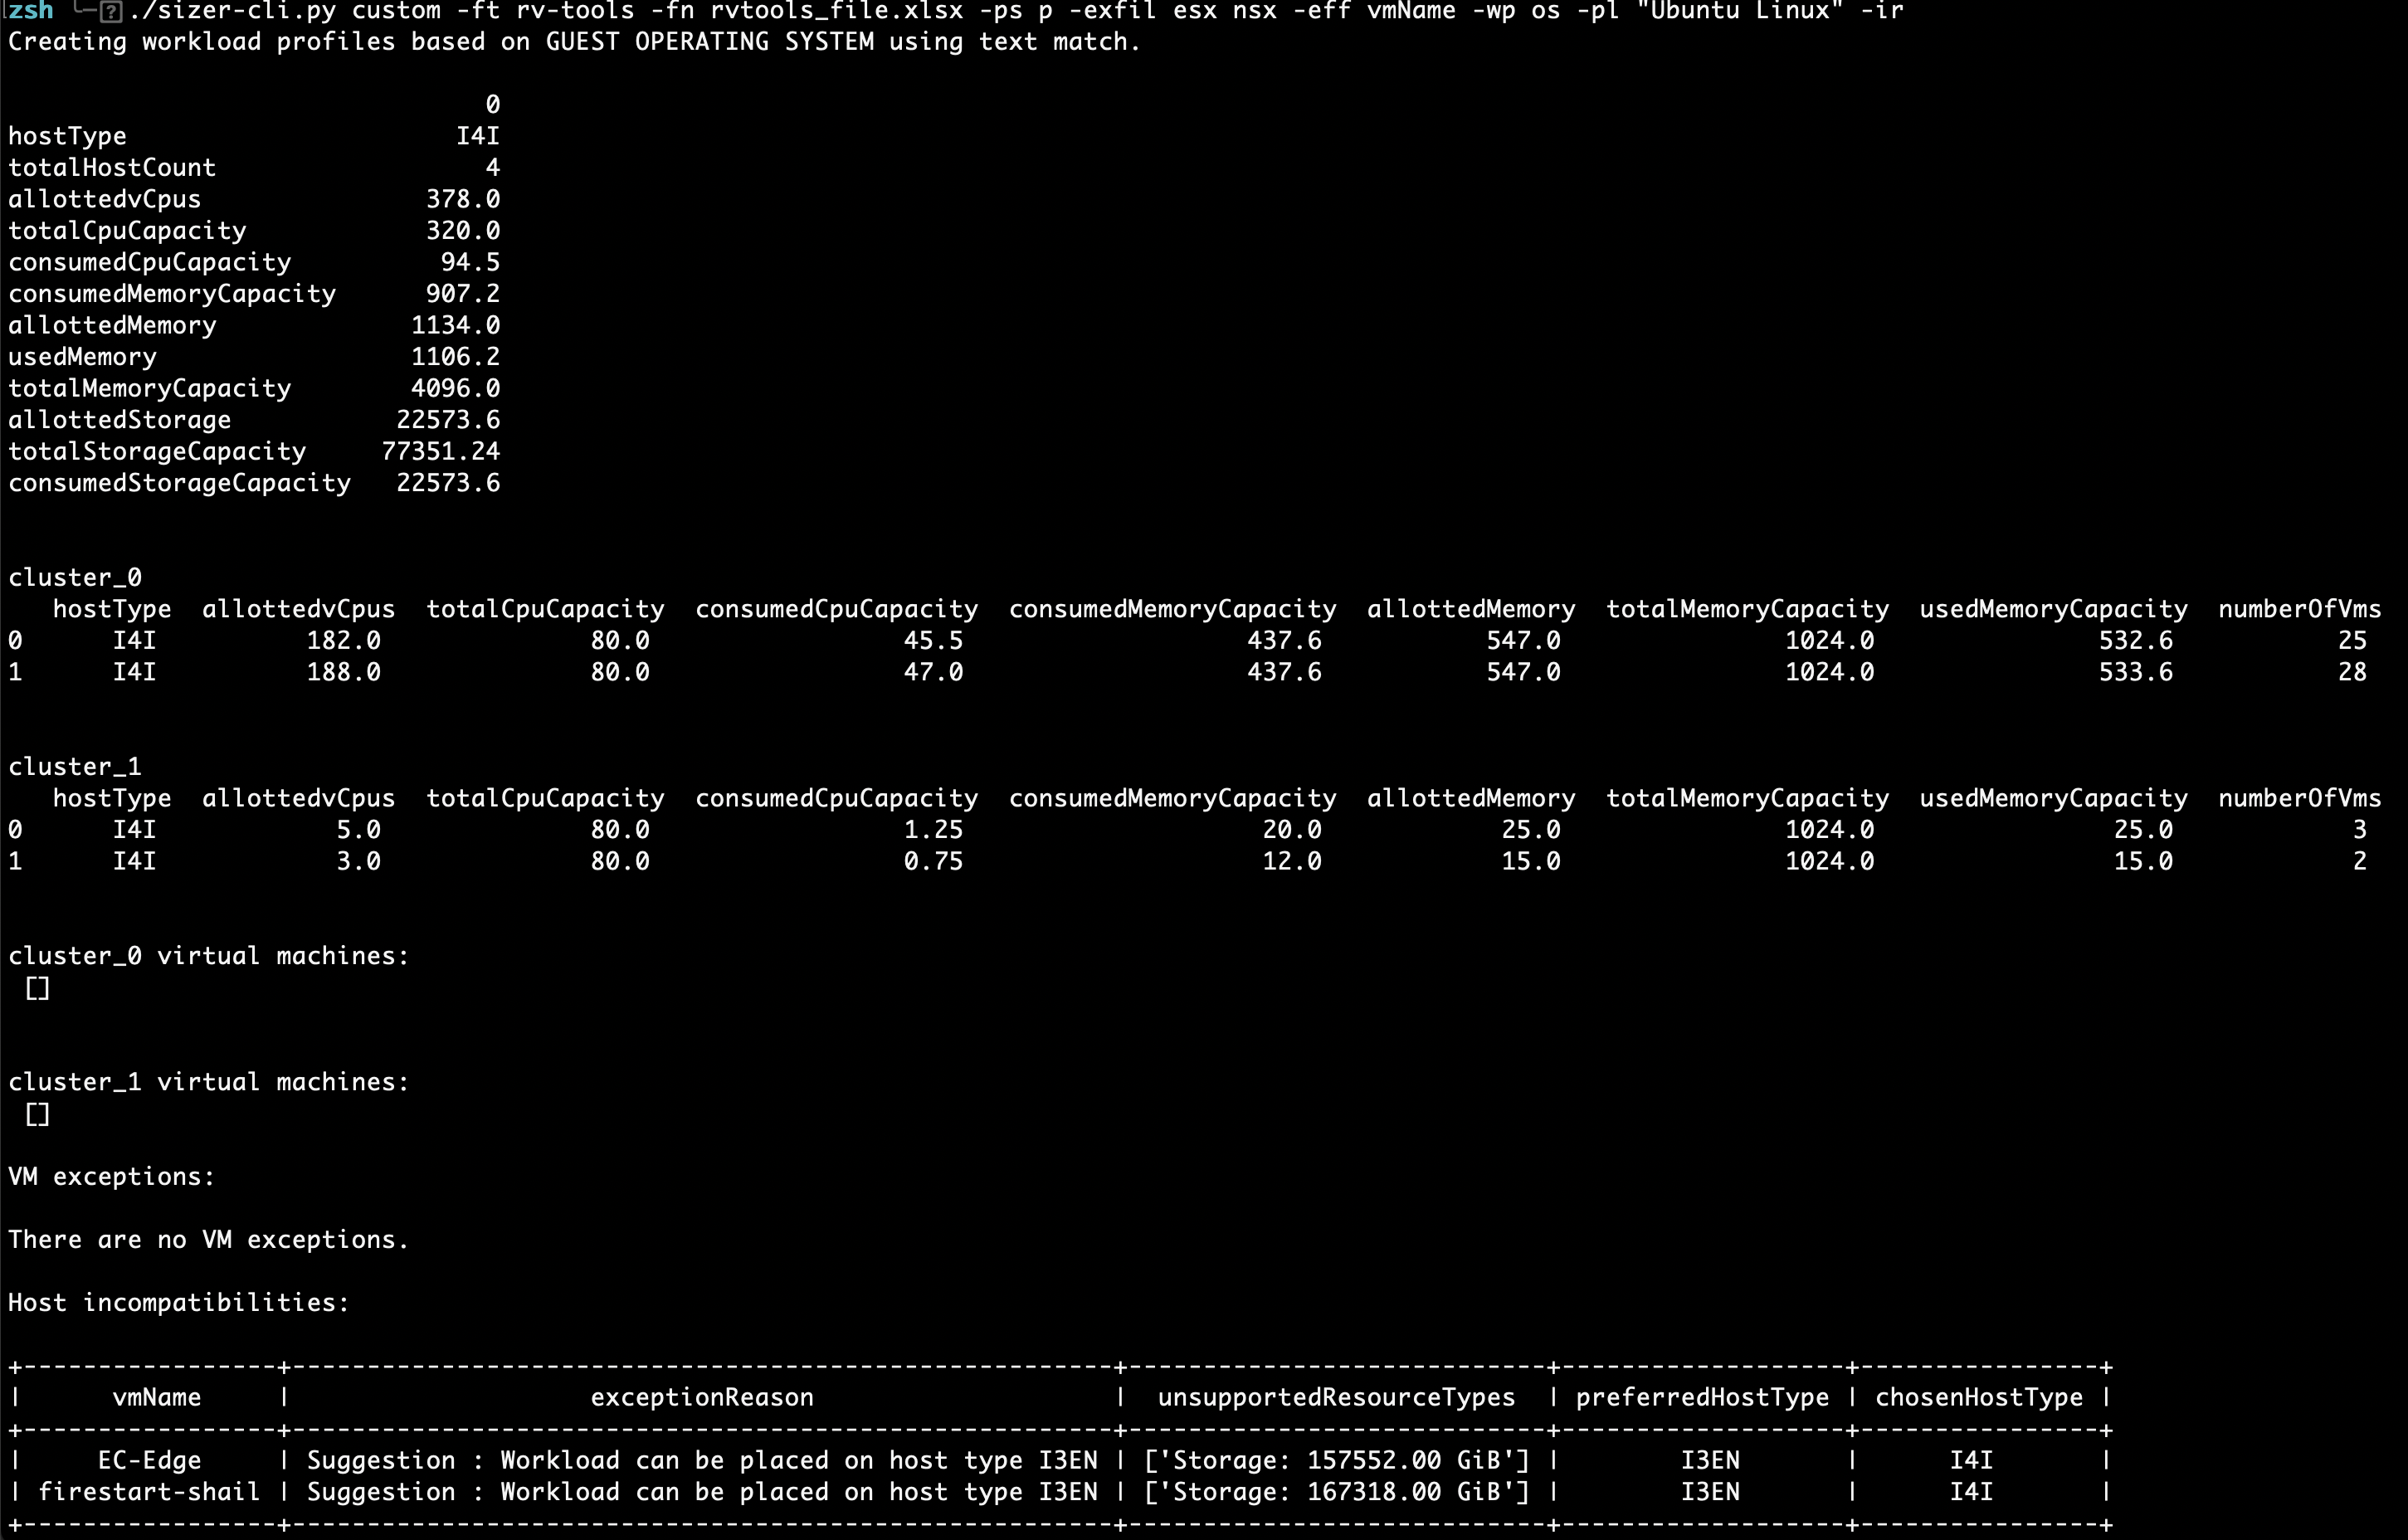Click the question-mark glyph box in prompt
This screenshot has height=1540, width=2408.
pos(112,12)
